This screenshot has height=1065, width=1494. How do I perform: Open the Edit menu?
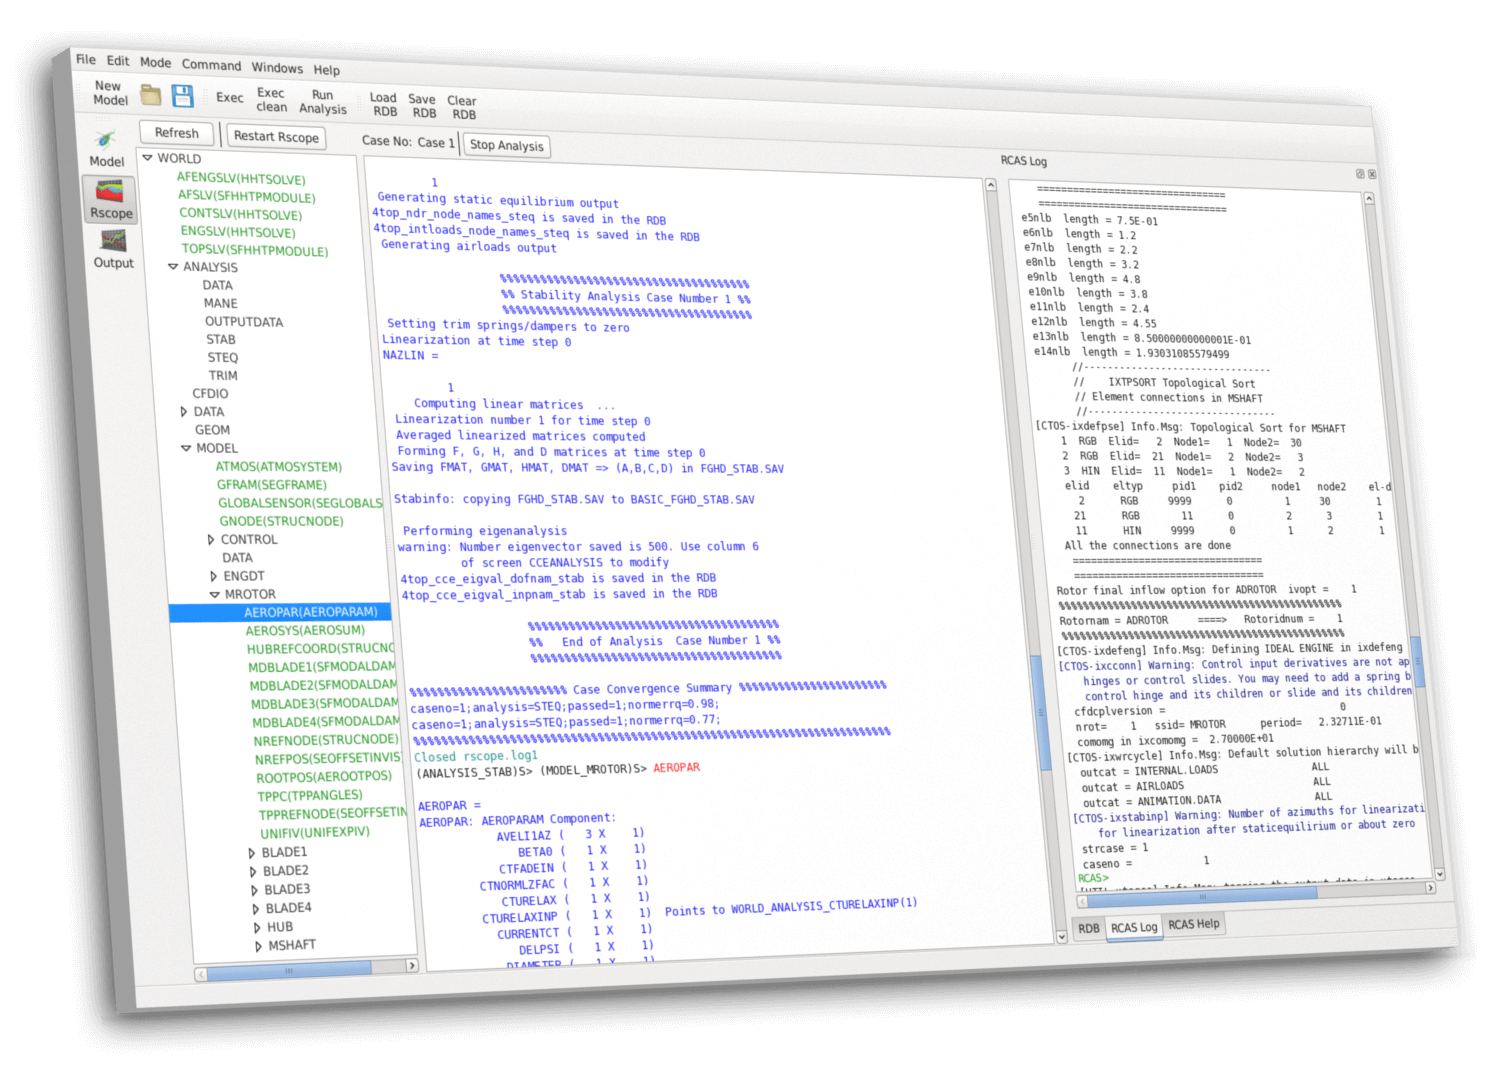click(118, 60)
